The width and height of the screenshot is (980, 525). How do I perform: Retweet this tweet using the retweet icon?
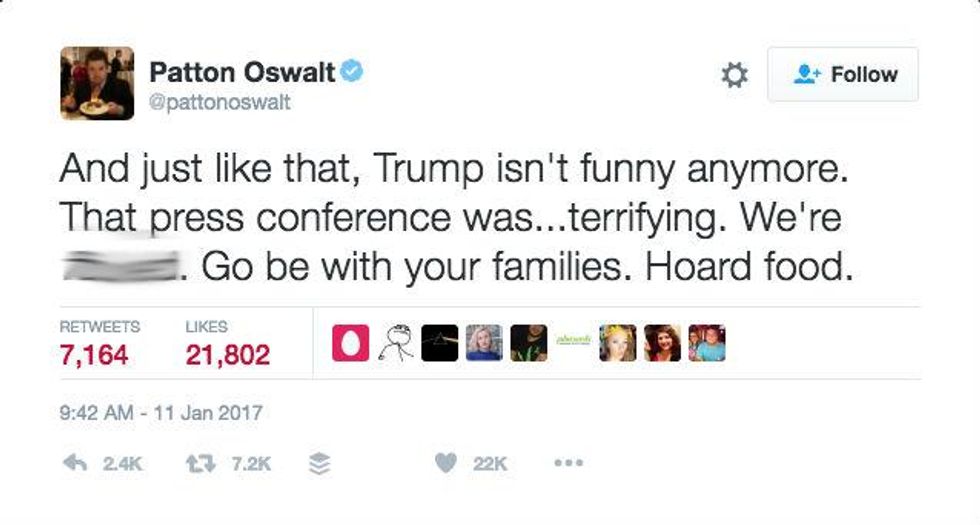coord(195,463)
